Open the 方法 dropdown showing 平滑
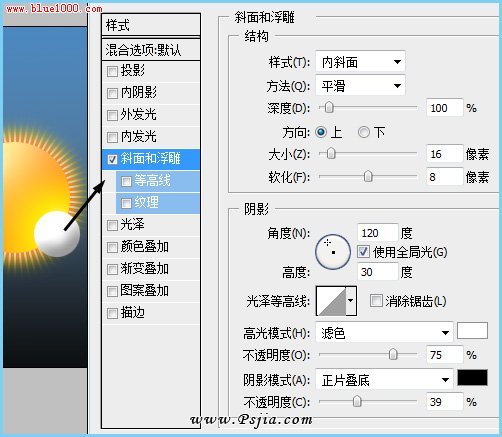The width and height of the screenshot is (502, 437). tap(360, 86)
